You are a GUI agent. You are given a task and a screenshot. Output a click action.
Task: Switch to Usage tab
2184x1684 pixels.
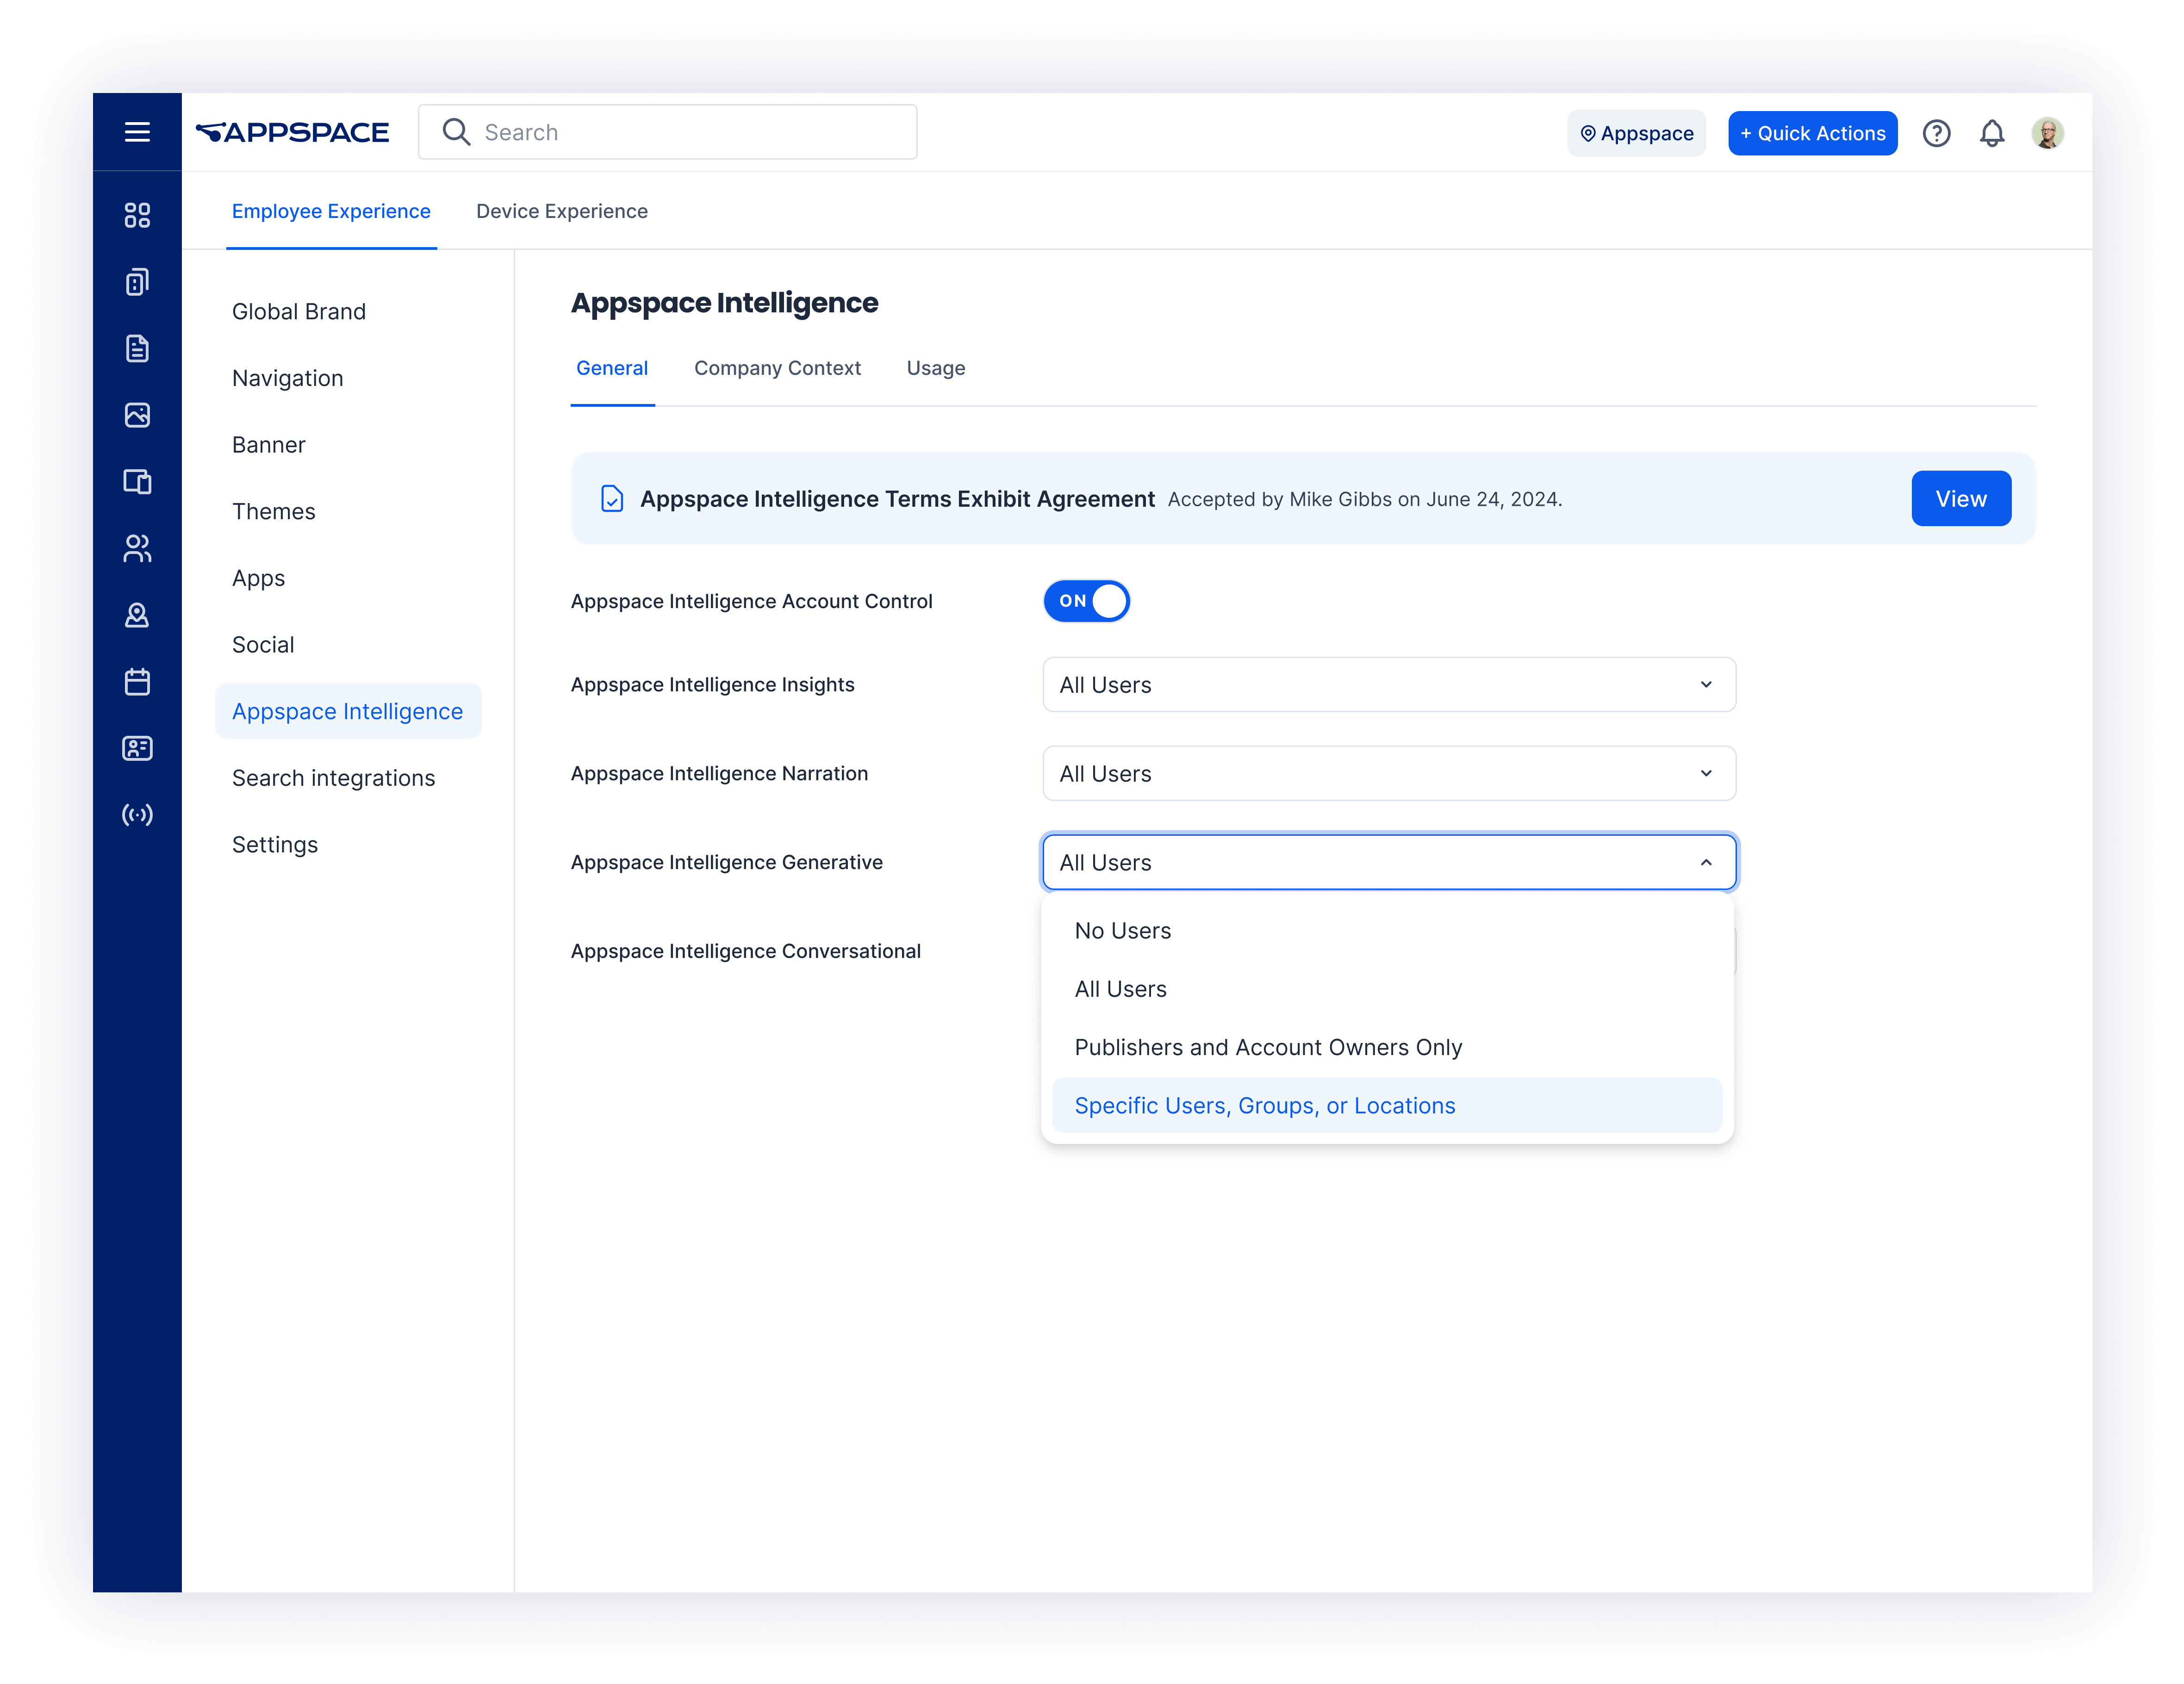point(936,368)
